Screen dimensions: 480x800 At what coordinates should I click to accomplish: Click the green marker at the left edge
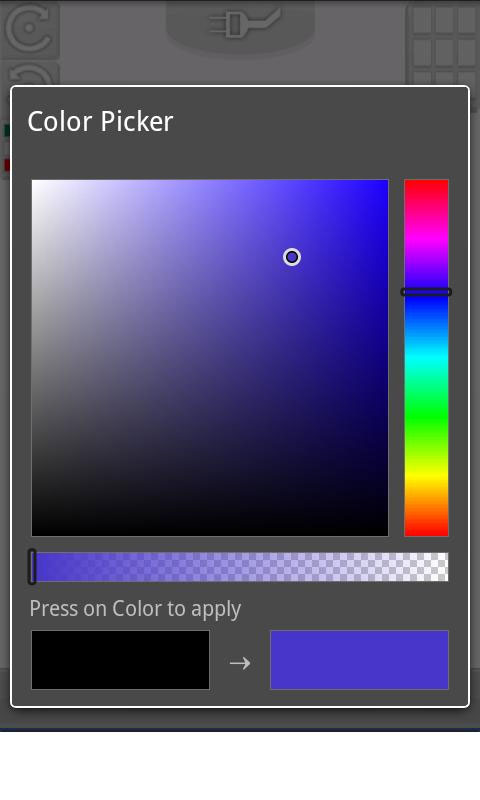[7, 131]
